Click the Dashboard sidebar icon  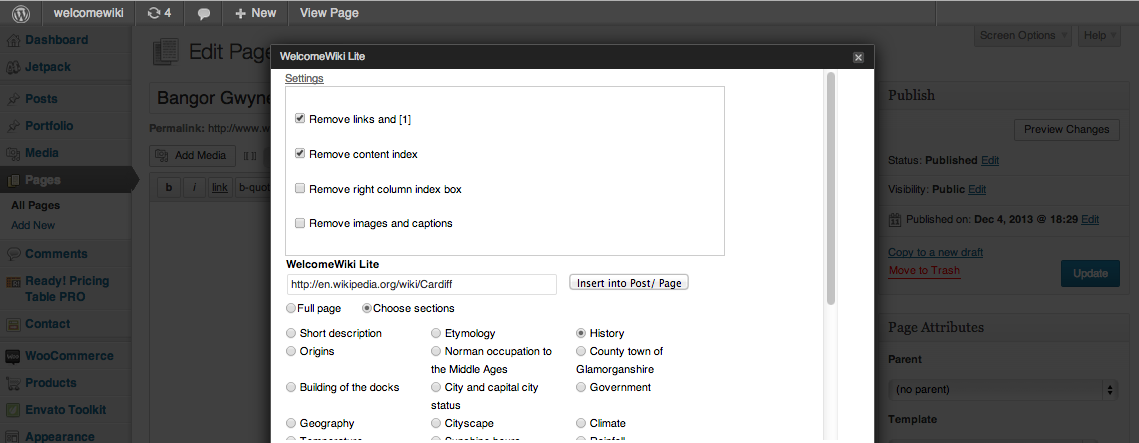[x=13, y=40]
